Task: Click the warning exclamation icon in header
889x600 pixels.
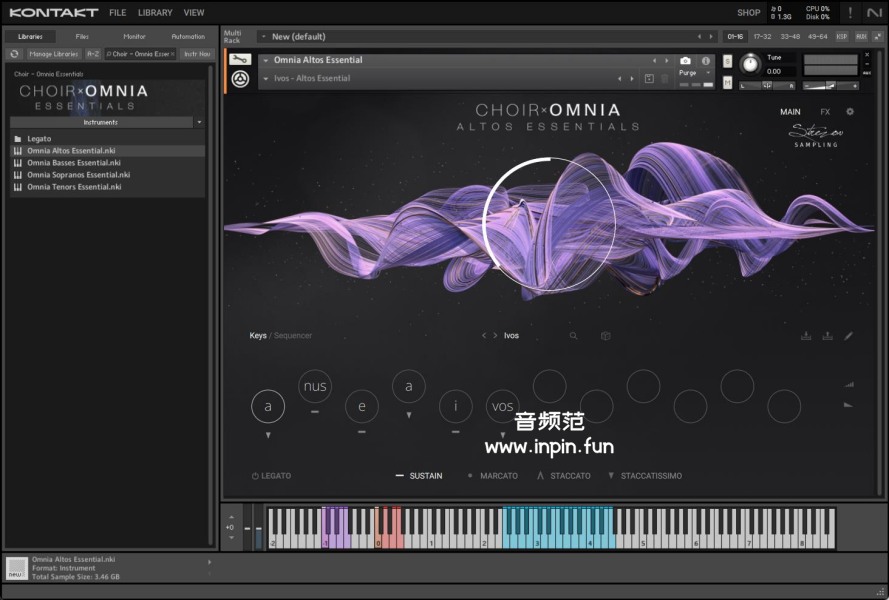Action: (850, 13)
